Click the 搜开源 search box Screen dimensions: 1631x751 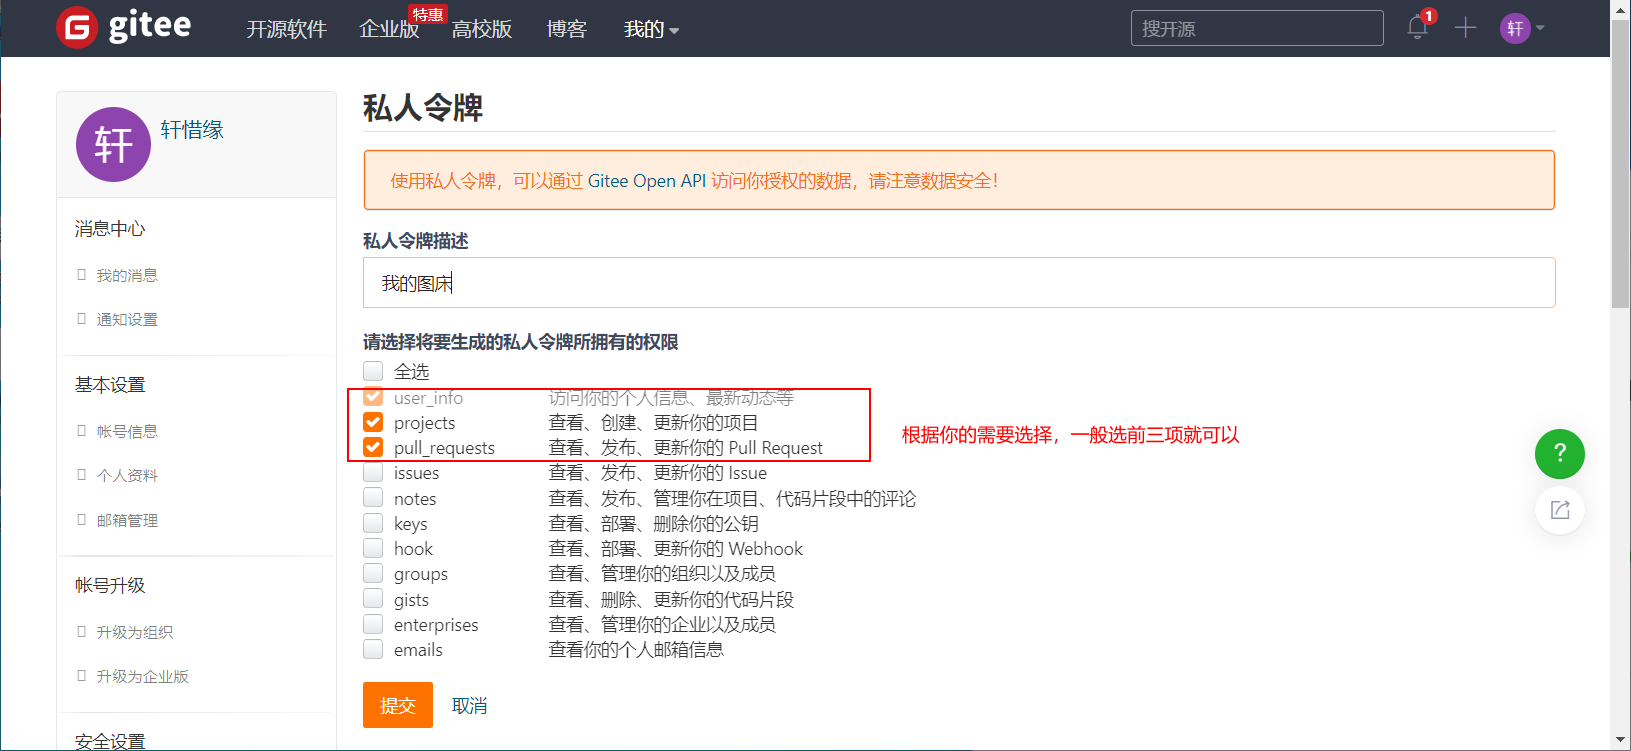(1257, 28)
